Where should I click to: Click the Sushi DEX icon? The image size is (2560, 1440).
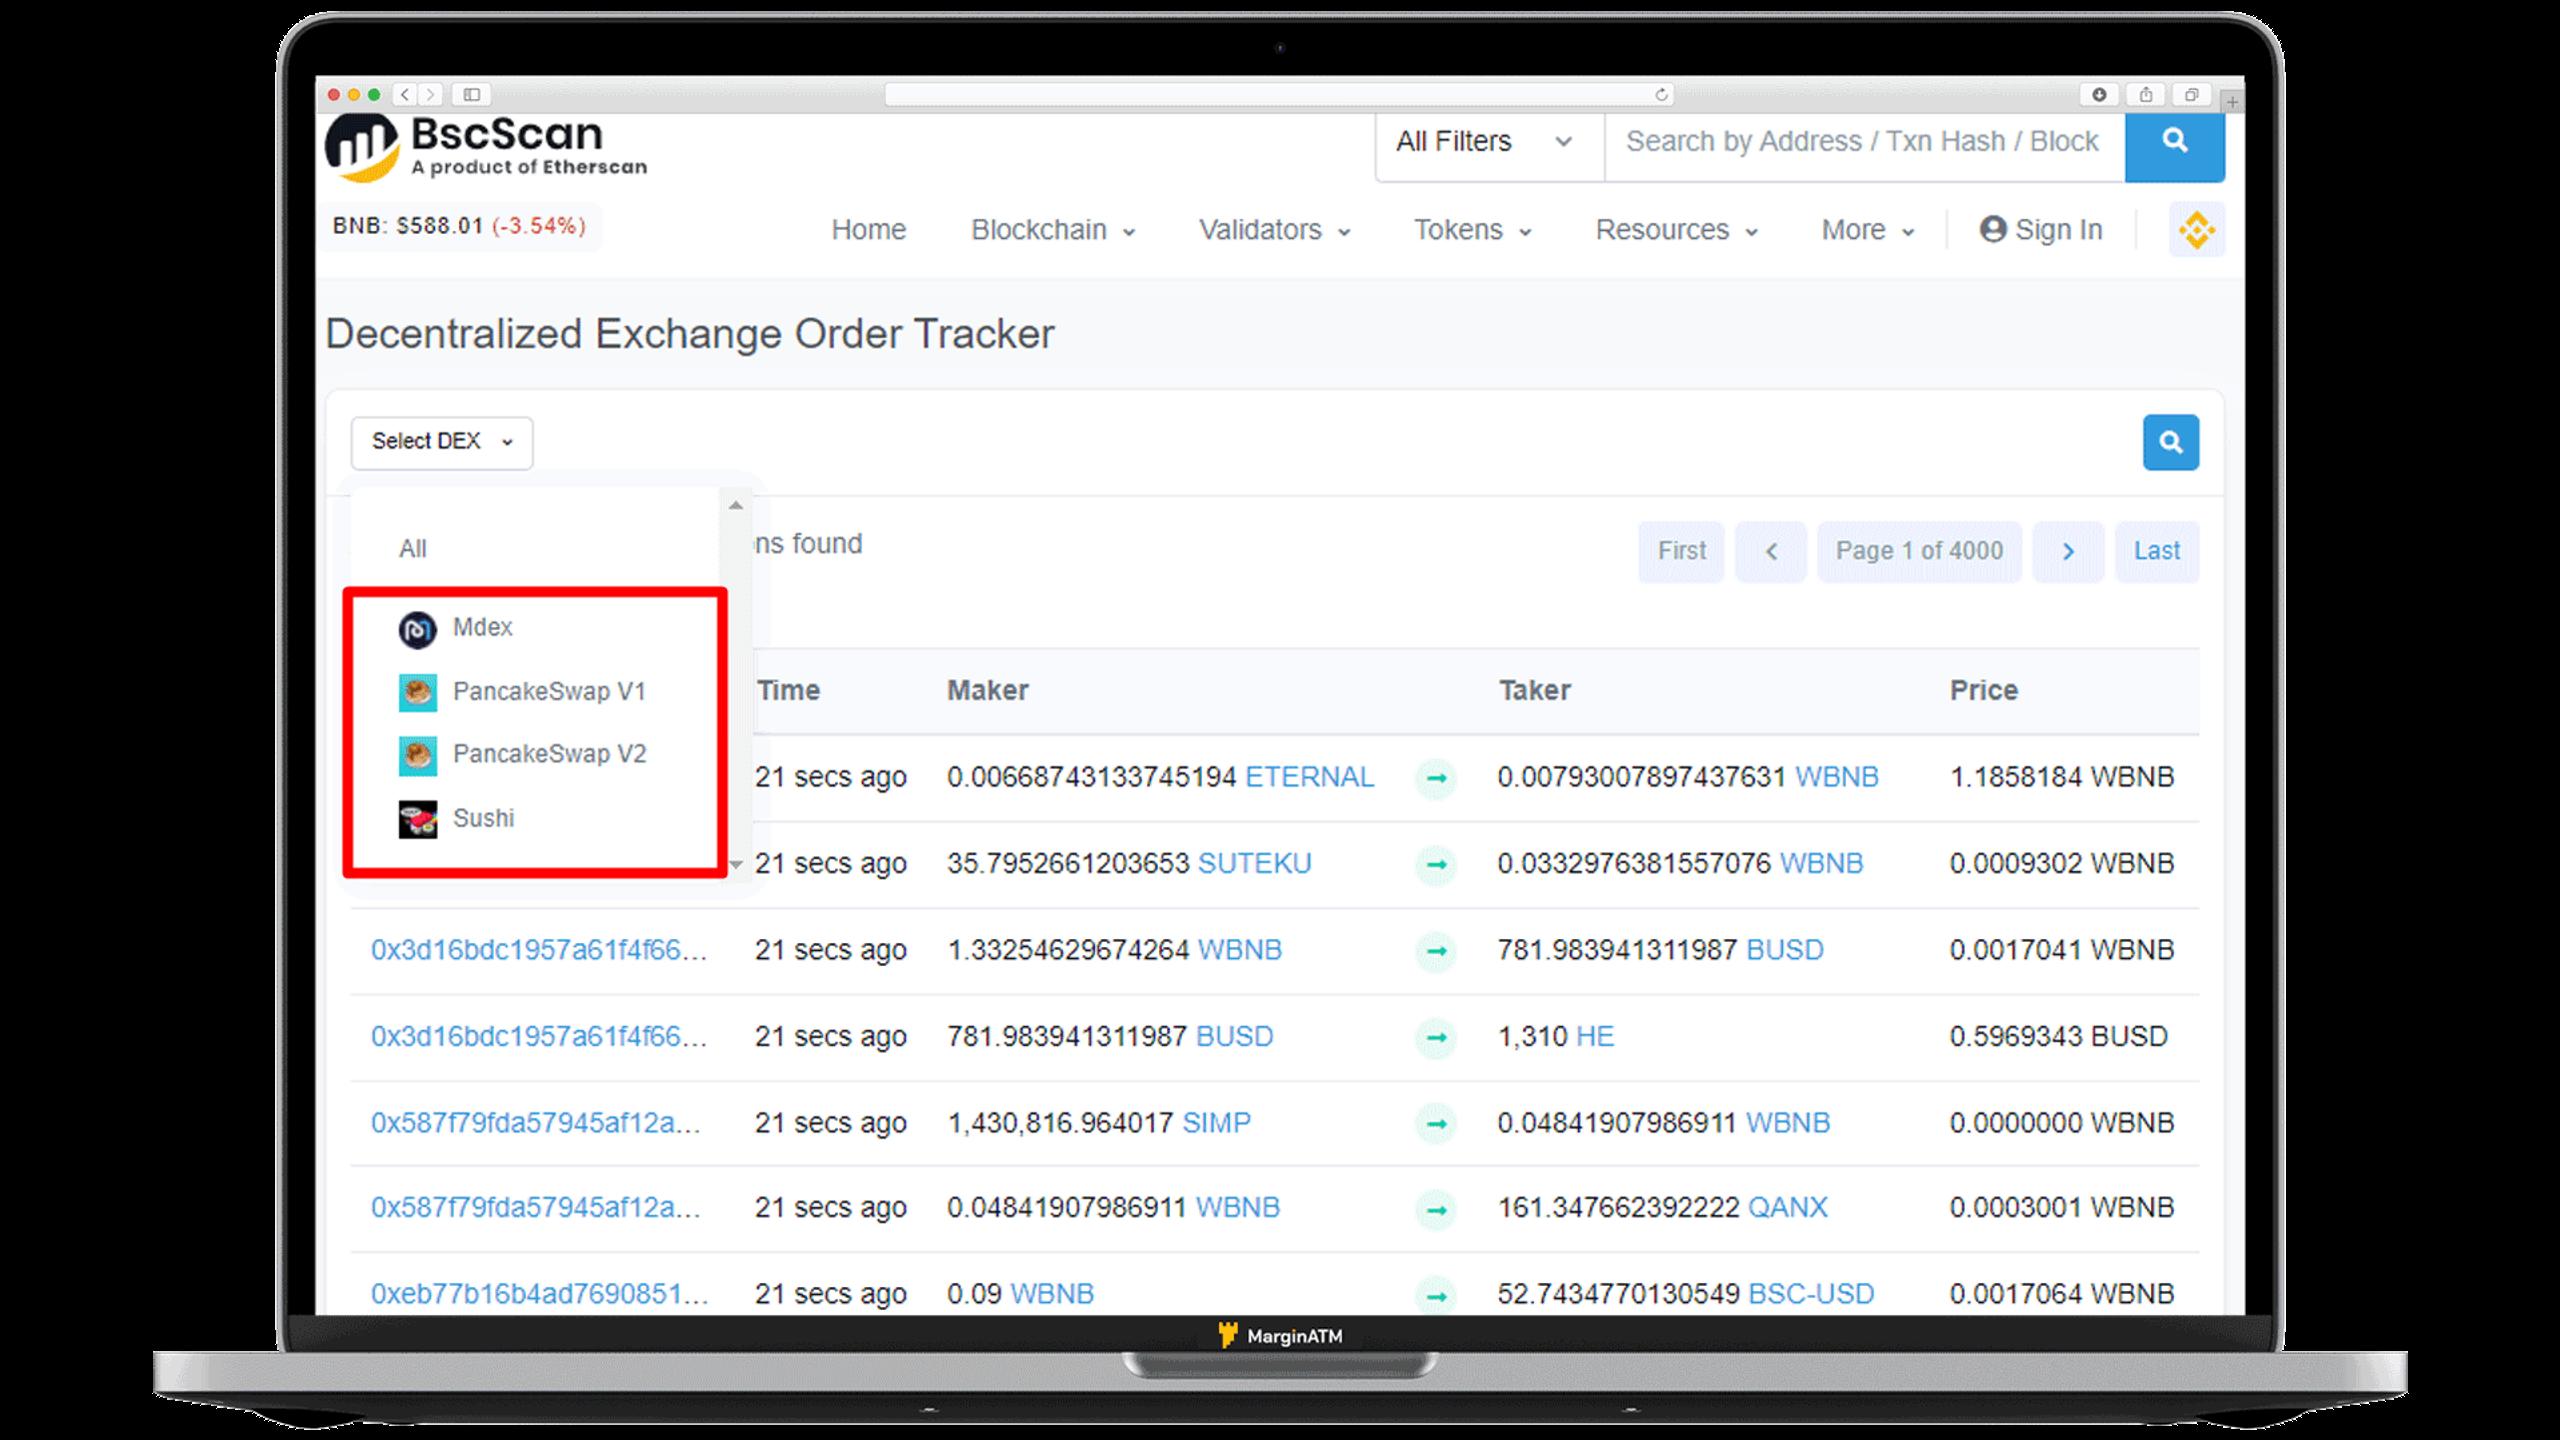[418, 818]
